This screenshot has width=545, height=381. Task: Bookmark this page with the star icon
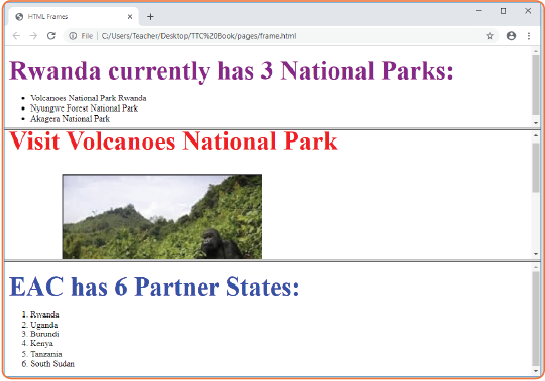490,36
